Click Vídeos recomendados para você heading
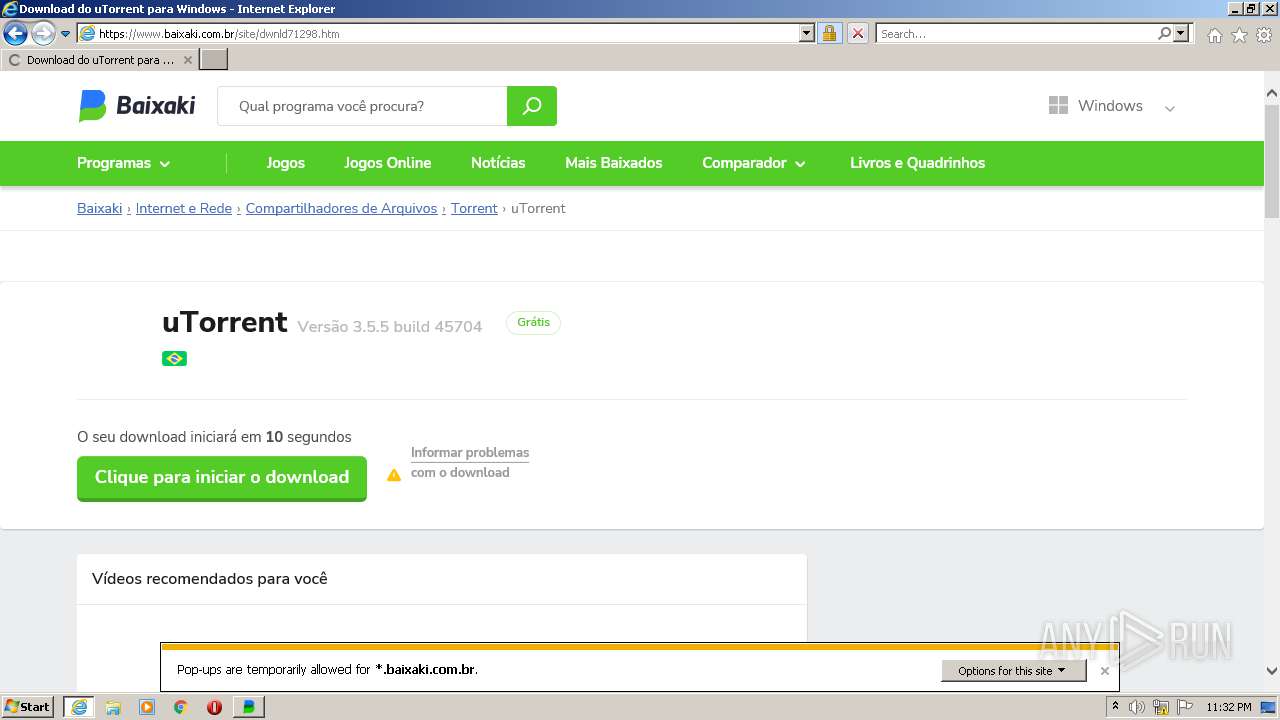Viewport: 1280px width, 720px height. 210,579
